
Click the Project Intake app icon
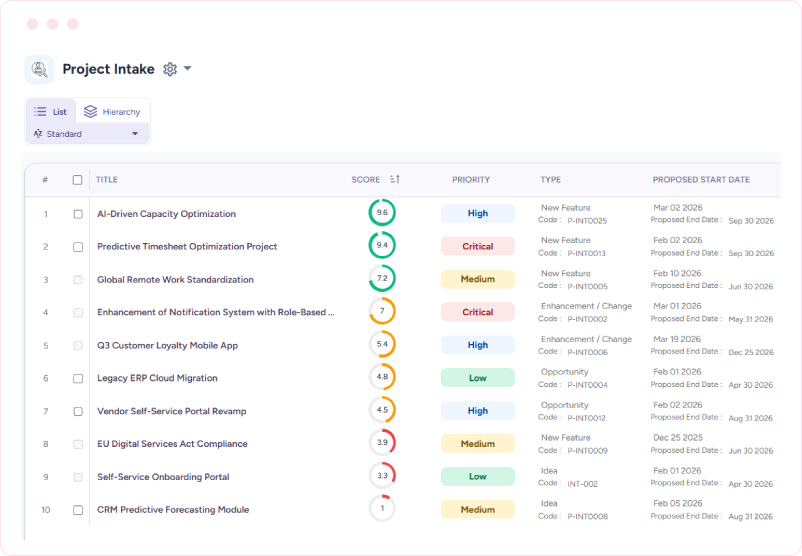point(39,69)
